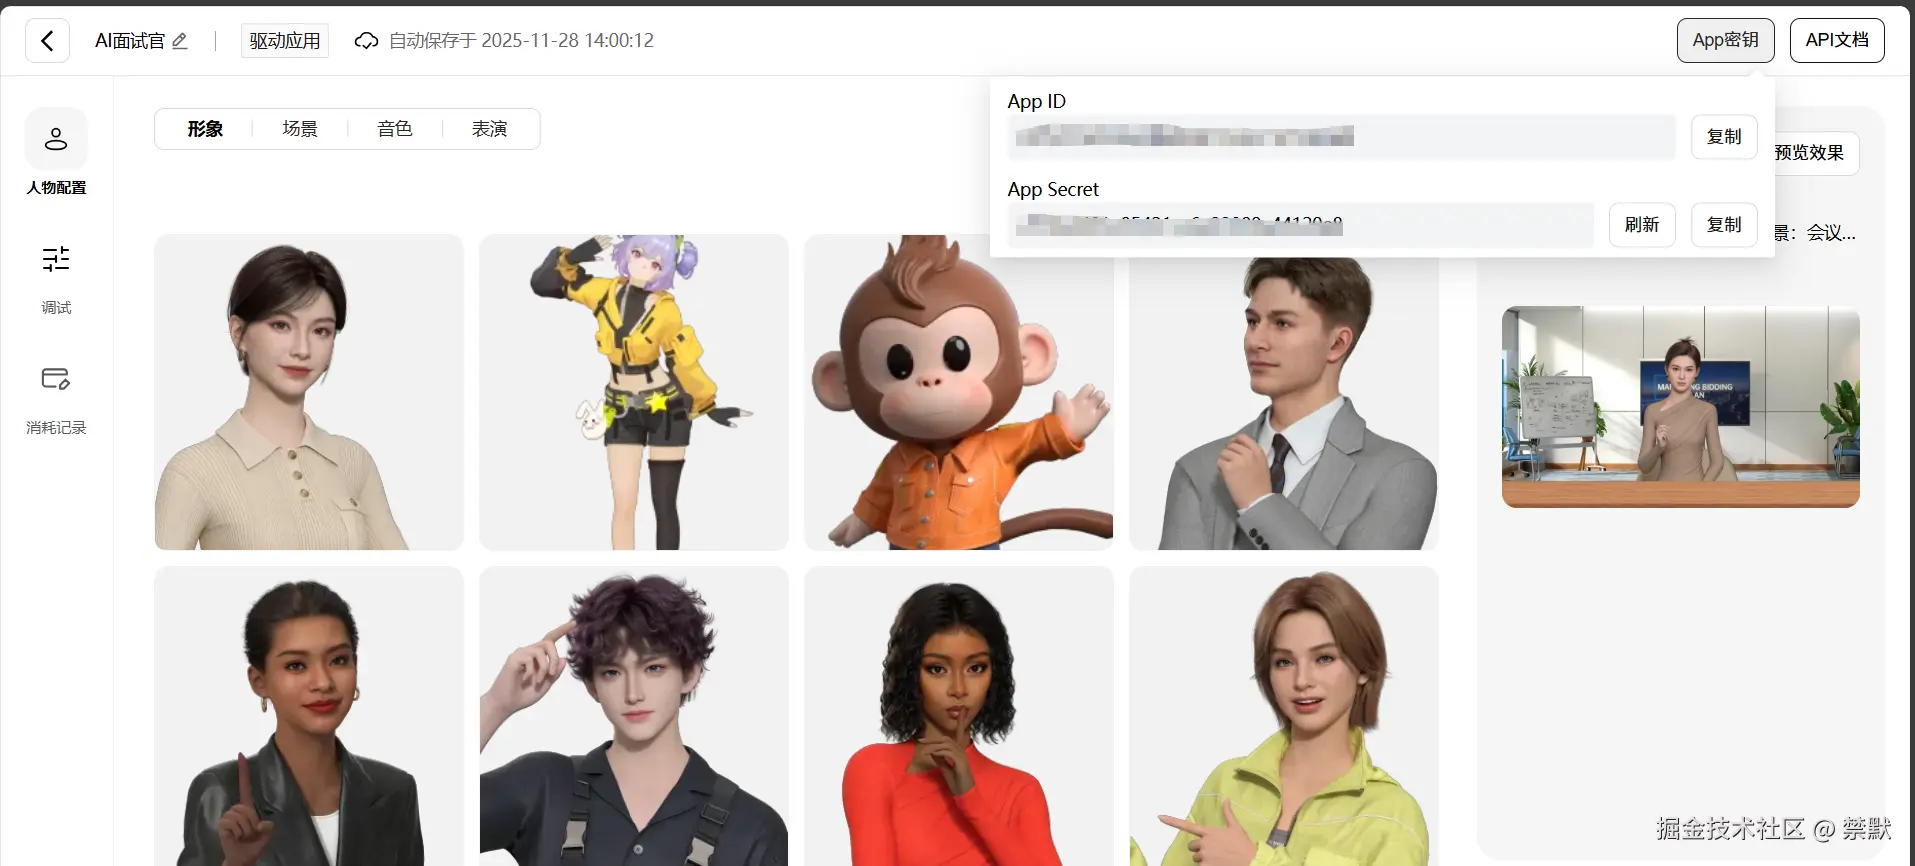Refresh the App Secret with 刷新
The width and height of the screenshot is (1915, 866).
coord(1642,225)
